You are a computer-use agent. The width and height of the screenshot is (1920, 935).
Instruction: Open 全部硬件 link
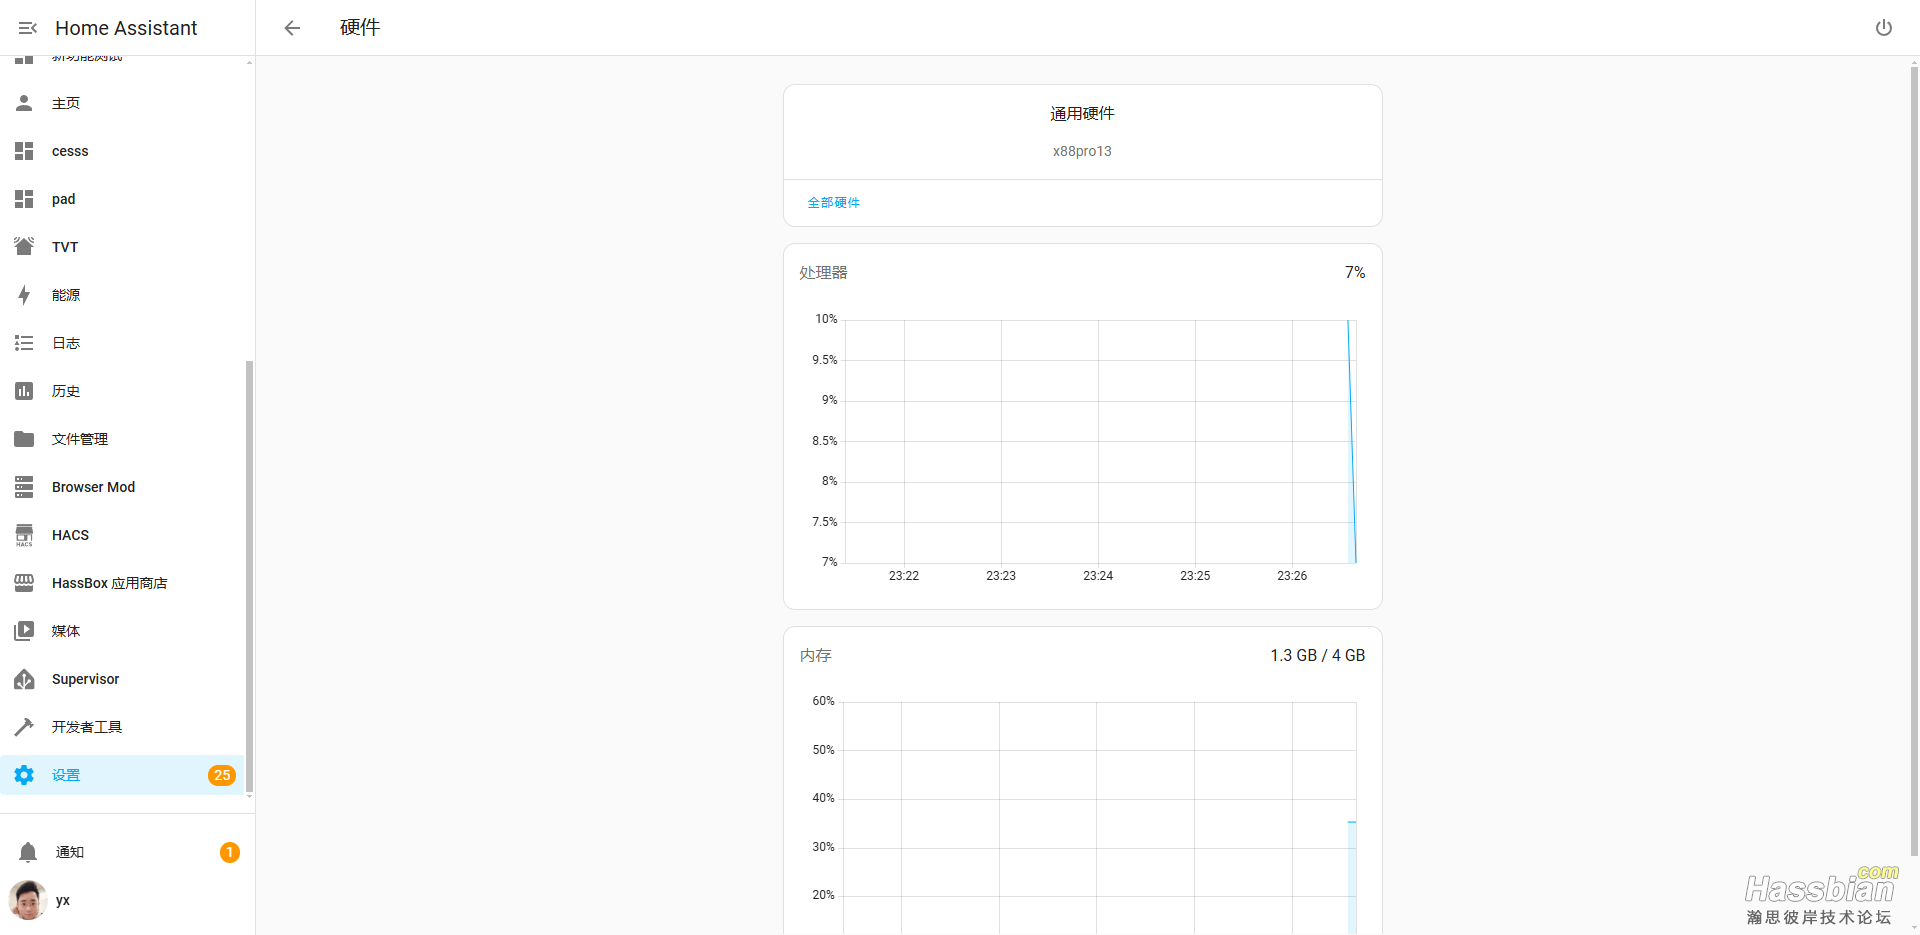click(834, 202)
